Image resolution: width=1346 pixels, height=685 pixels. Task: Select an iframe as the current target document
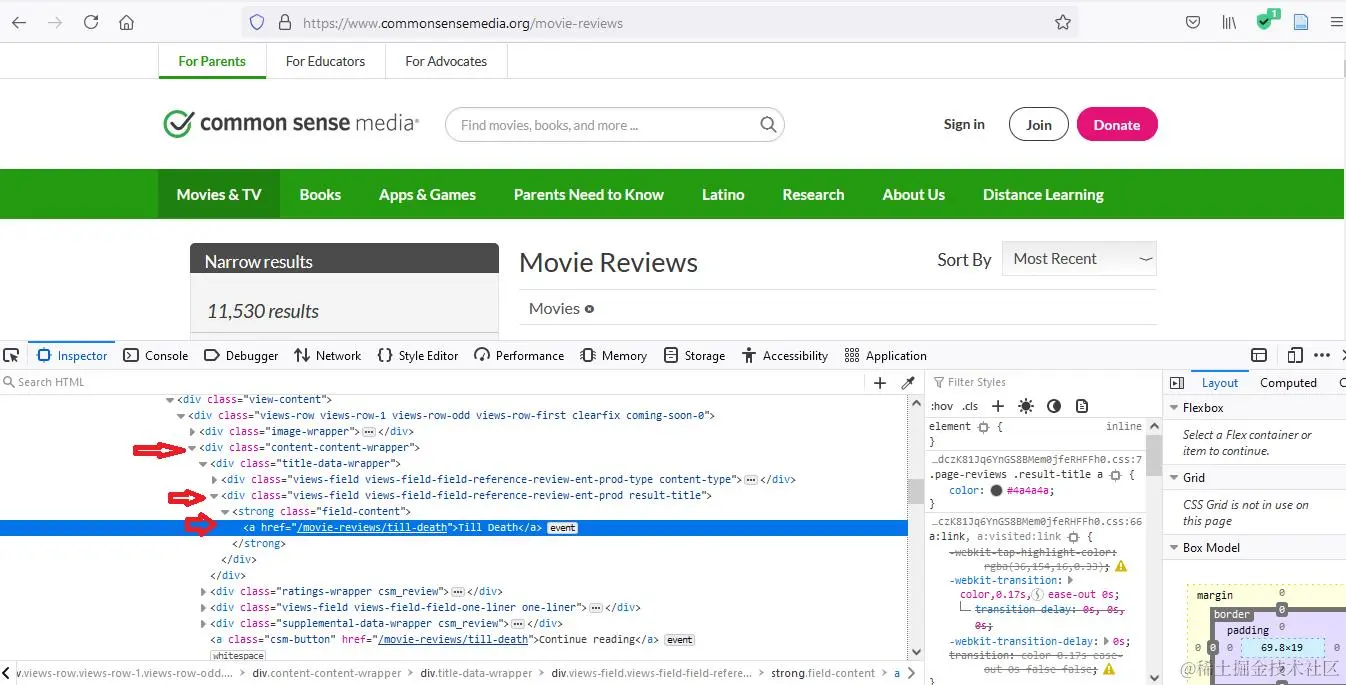point(1259,355)
